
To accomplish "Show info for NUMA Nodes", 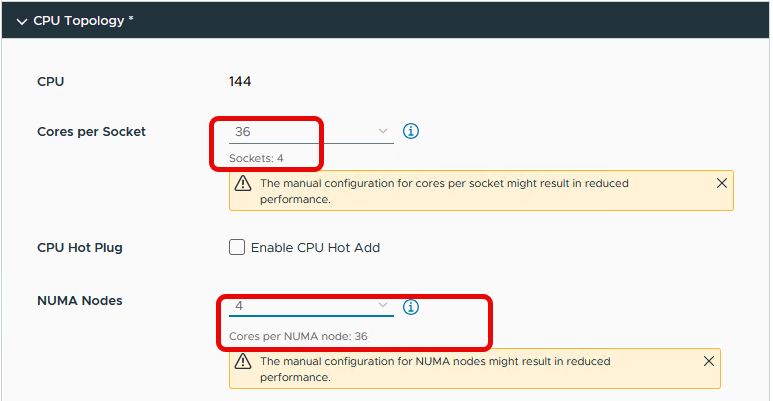I will click(410, 306).
